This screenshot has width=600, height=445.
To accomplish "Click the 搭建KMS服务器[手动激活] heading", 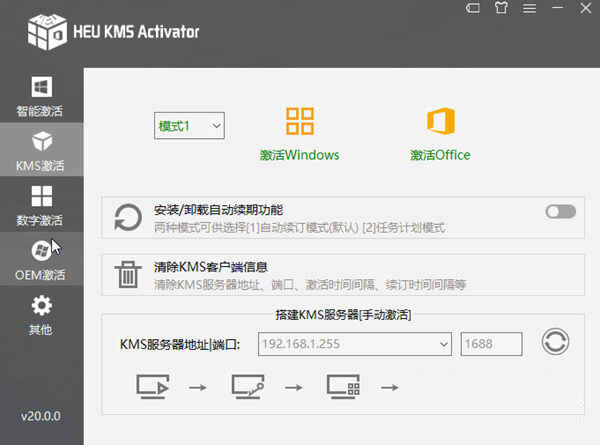I will point(343,315).
